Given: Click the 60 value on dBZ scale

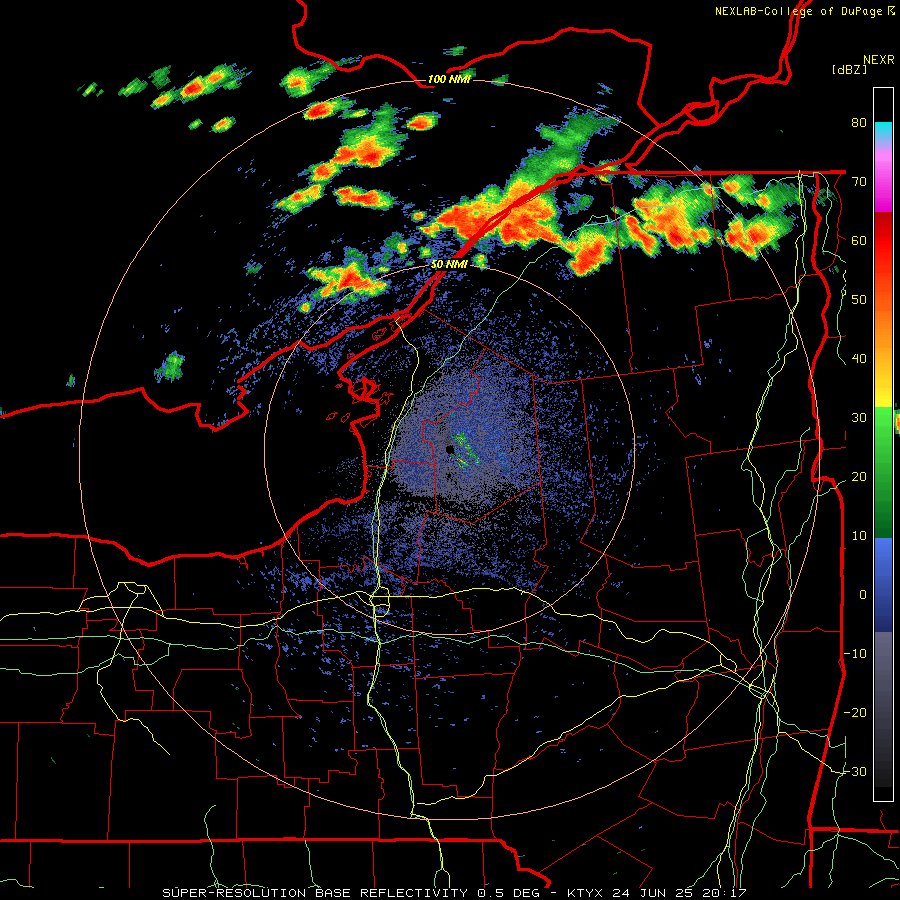Looking at the screenshot, I should 859,240.
